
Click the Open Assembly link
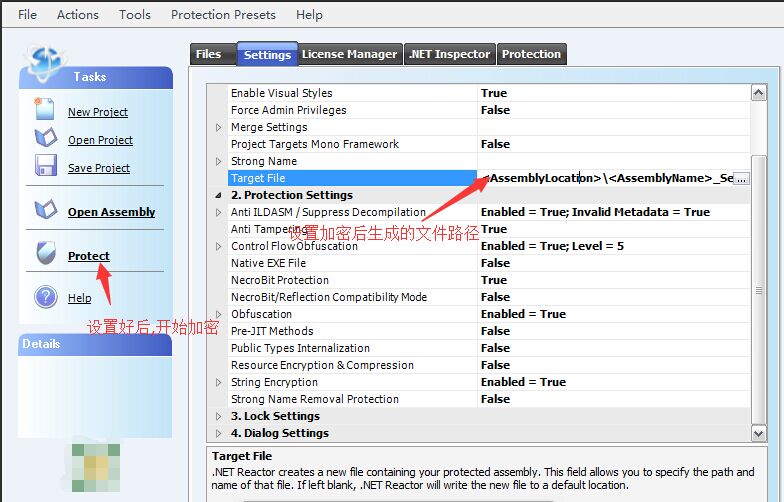click(112, 212)
